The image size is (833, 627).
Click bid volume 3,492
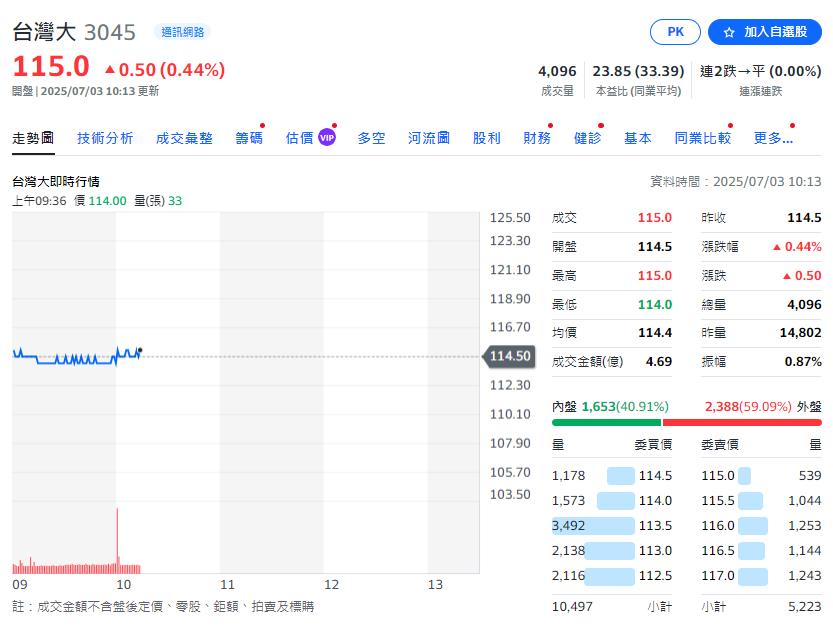coord(568,526)
